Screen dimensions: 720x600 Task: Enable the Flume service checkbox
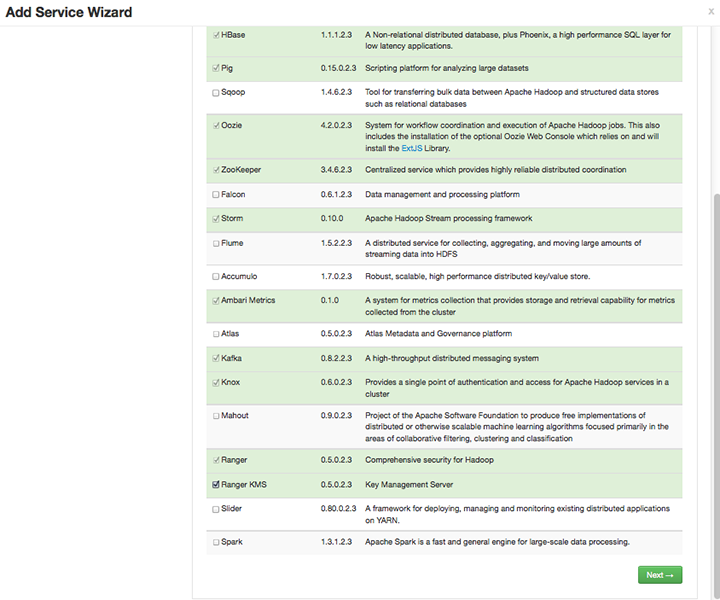pyautogui.click(x=216, y=243)
